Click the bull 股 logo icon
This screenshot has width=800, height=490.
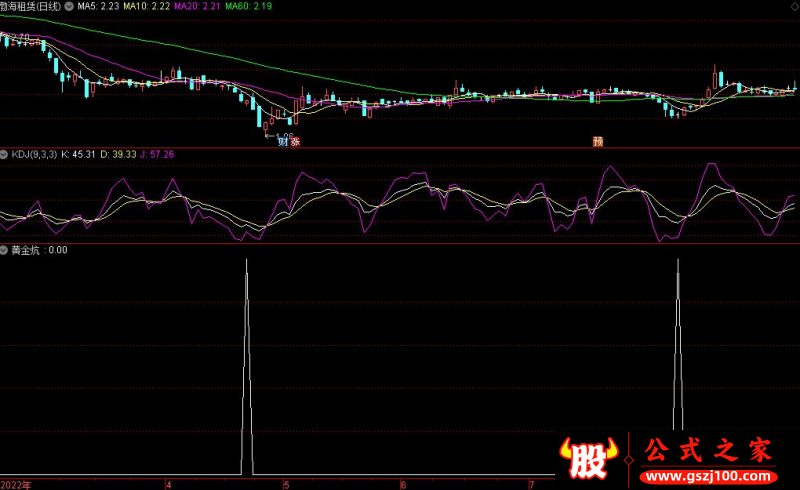(x=588, y=457)
